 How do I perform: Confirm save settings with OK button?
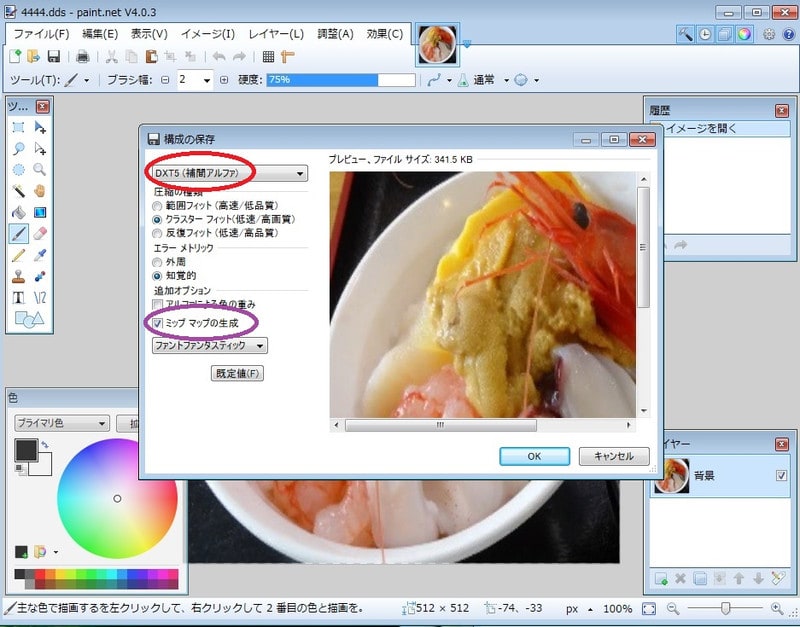534,456
